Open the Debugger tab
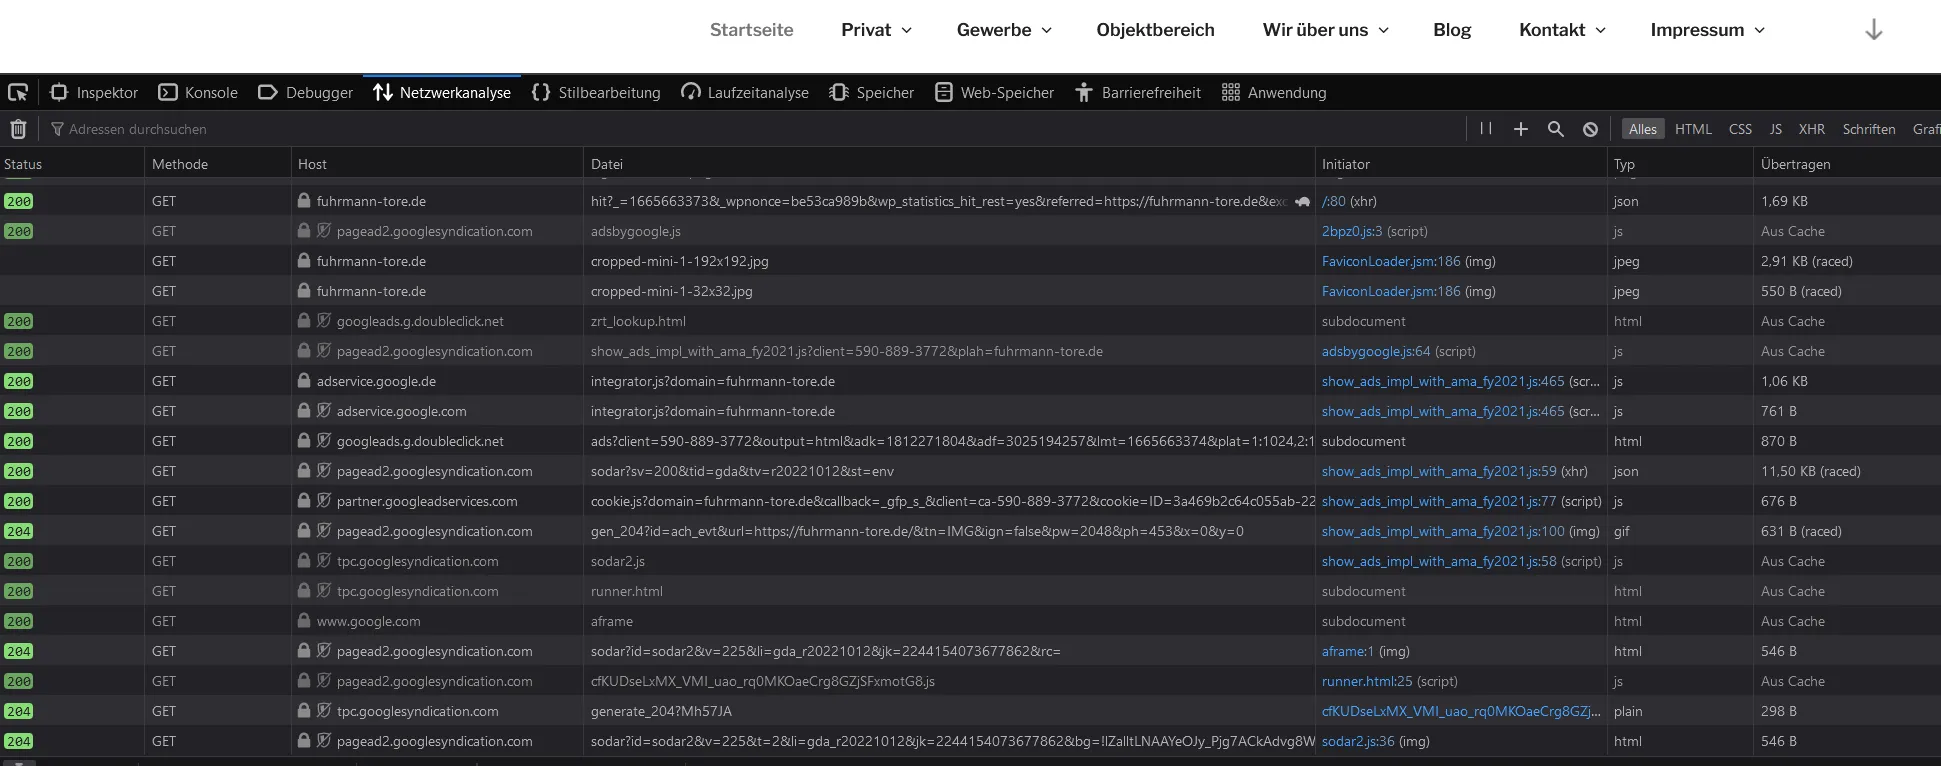Image resolution: width=1941 pixels, height=766 pixels. [x=305, y=93]
